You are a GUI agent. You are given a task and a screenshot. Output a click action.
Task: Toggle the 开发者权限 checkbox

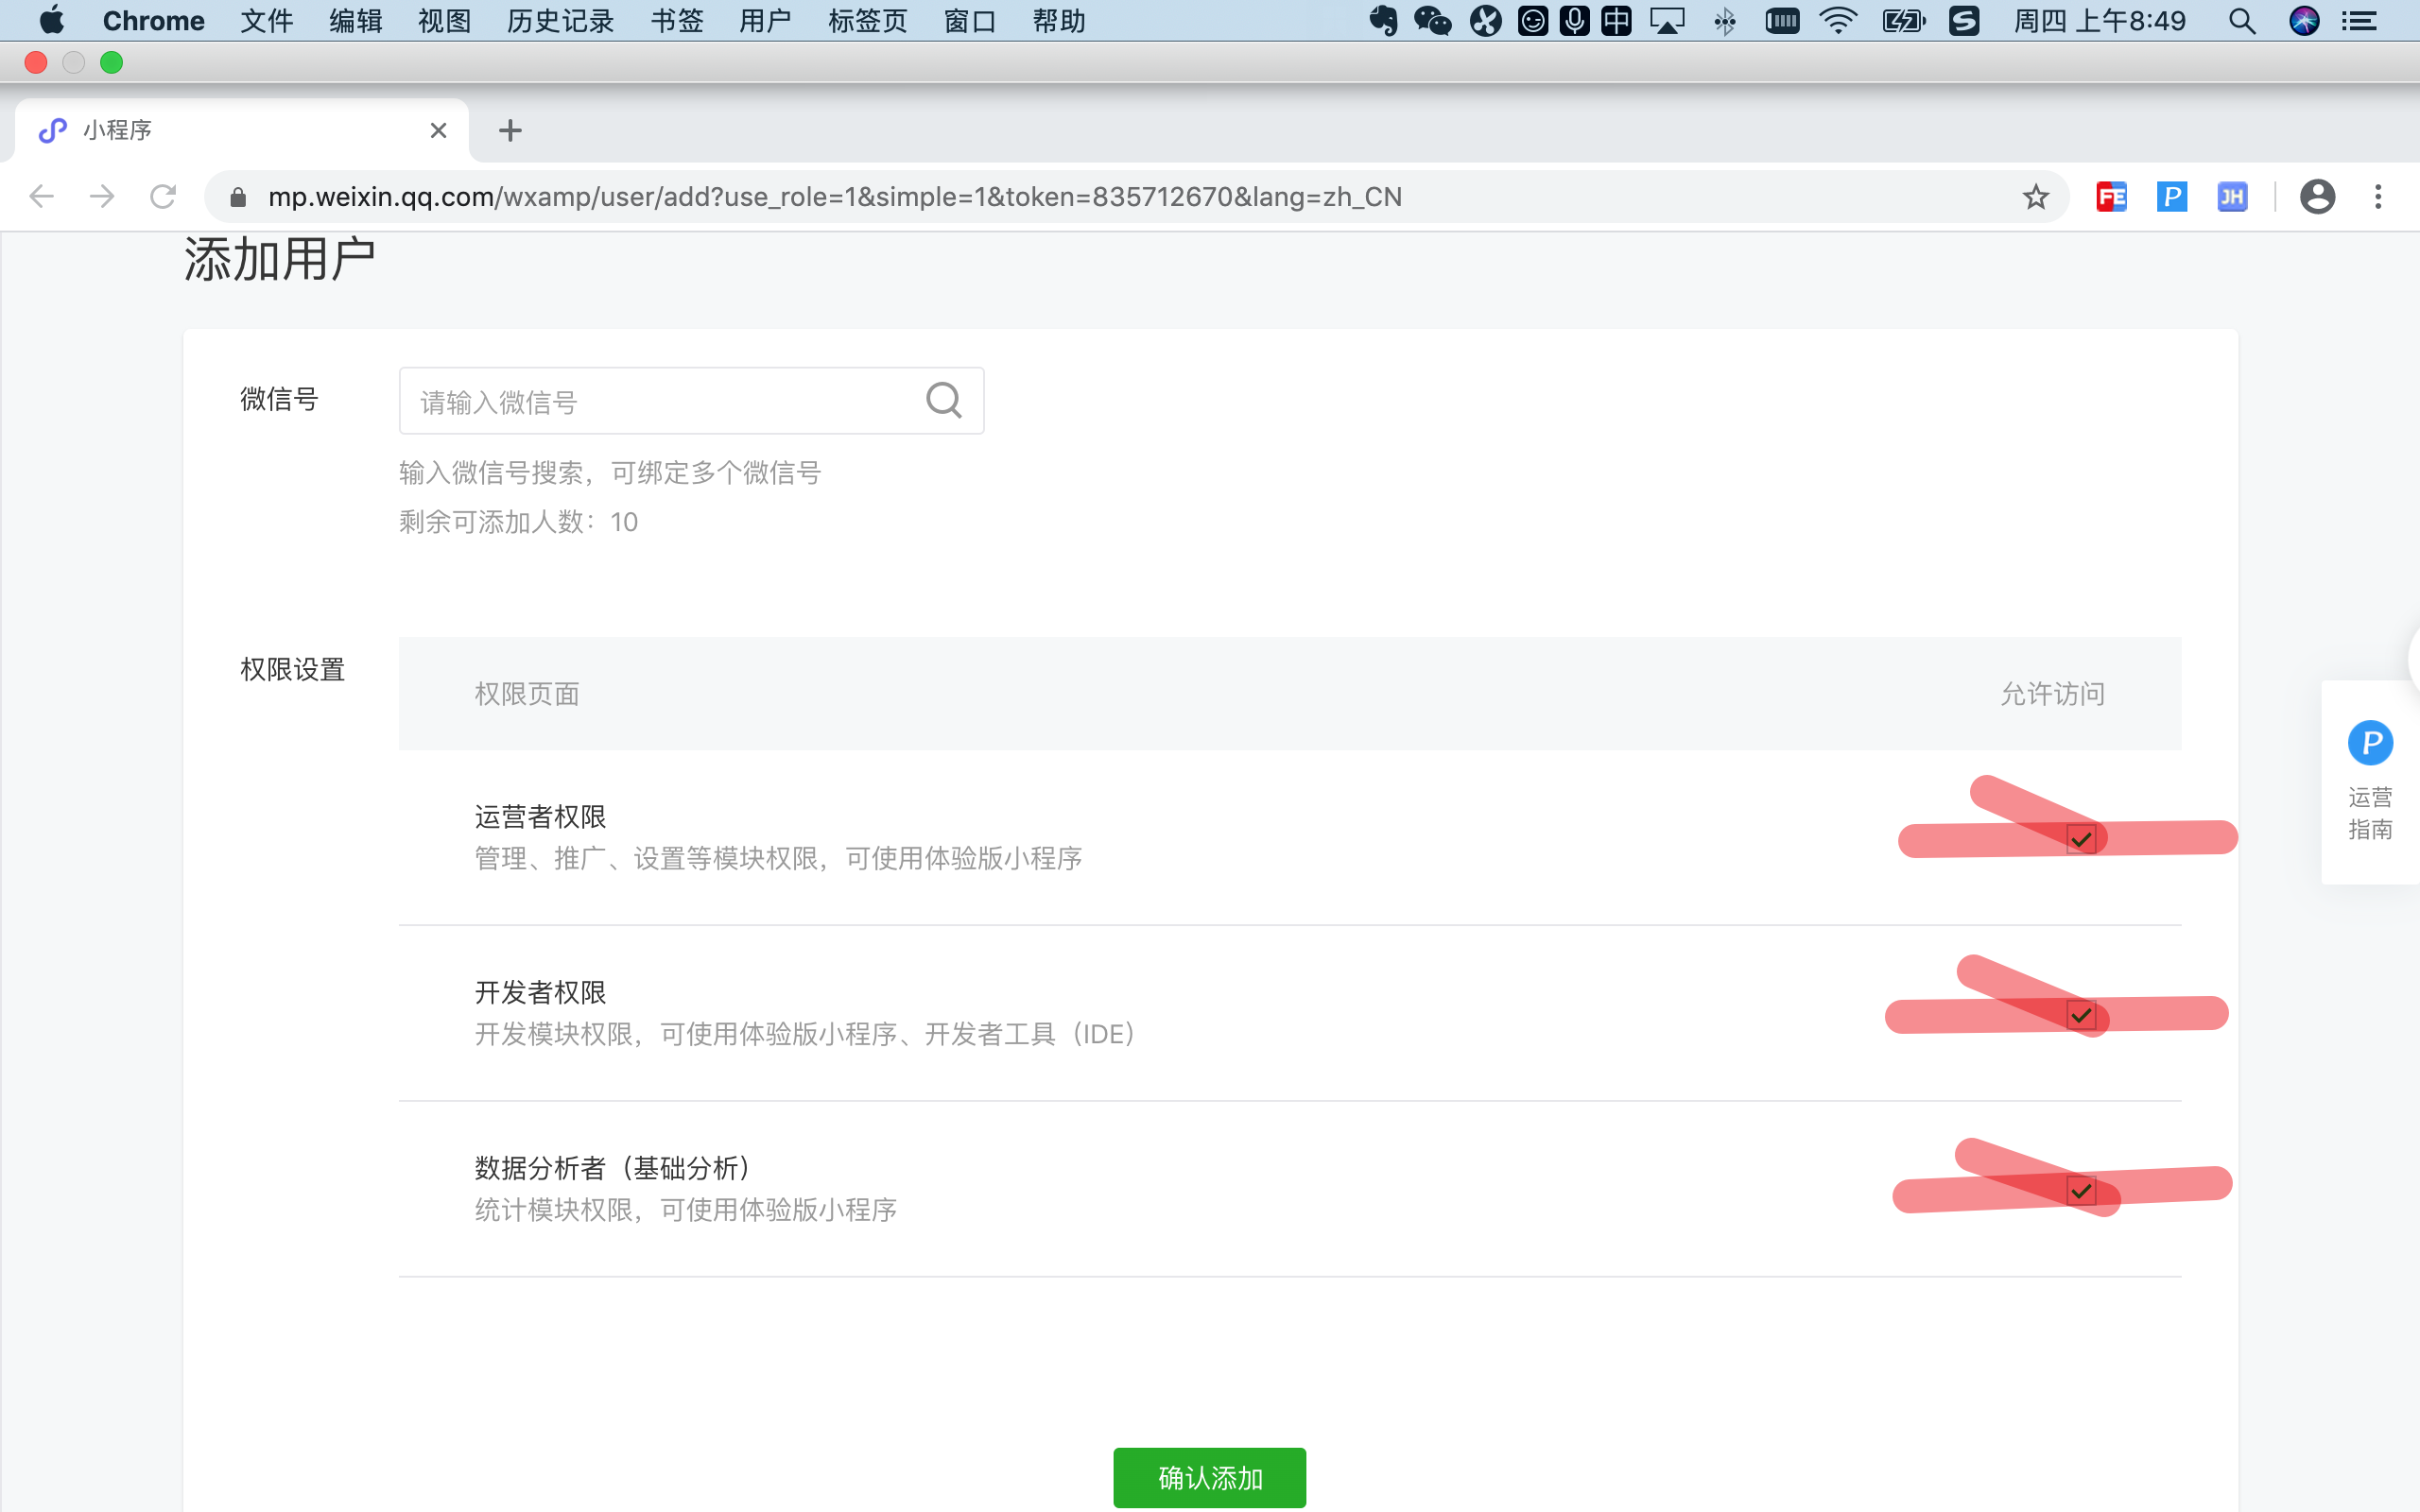[x=2081, y=1016]
